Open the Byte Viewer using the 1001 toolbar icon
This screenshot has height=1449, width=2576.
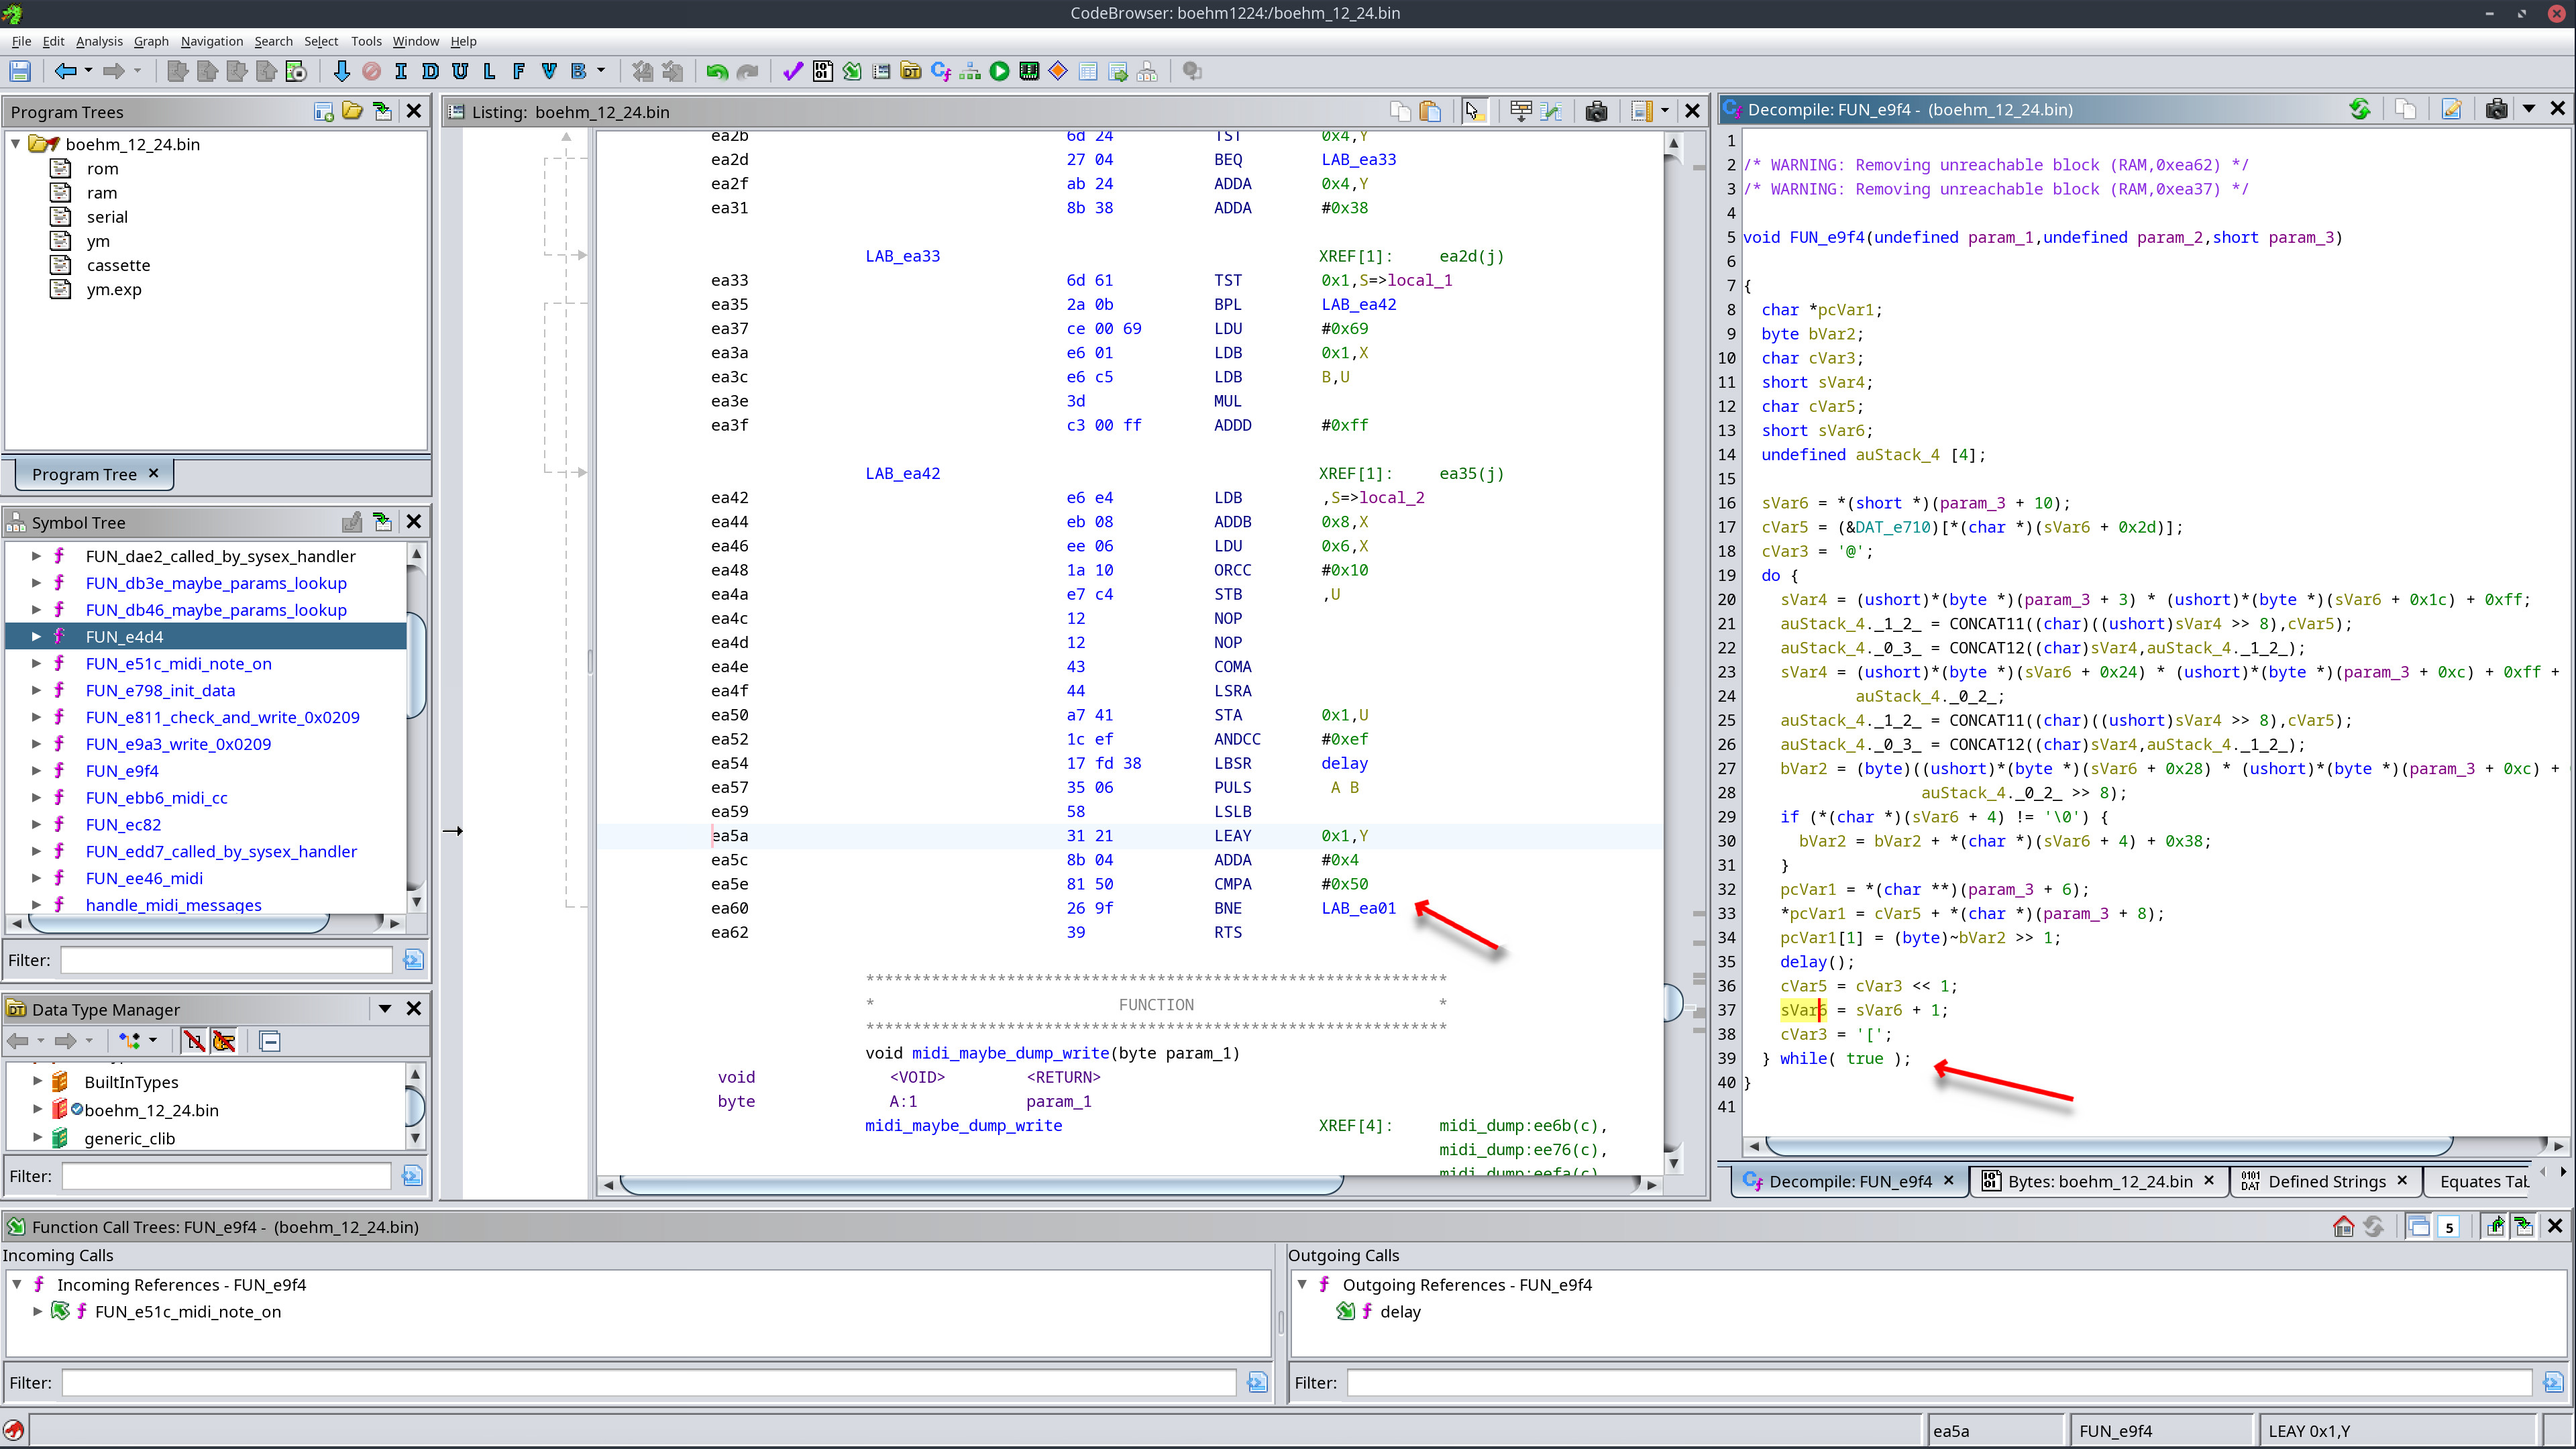[822, 70]
